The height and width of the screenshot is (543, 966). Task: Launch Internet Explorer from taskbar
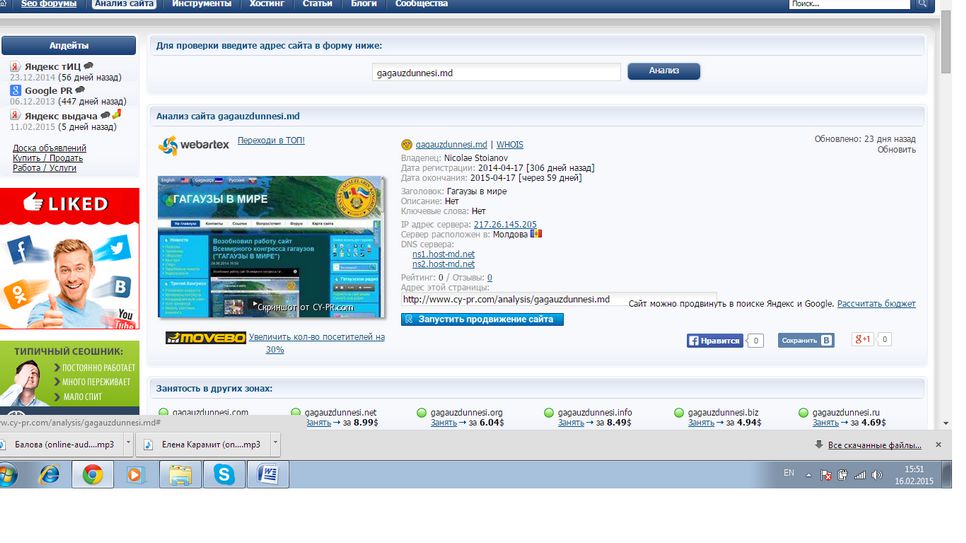[x=49, y=475]
